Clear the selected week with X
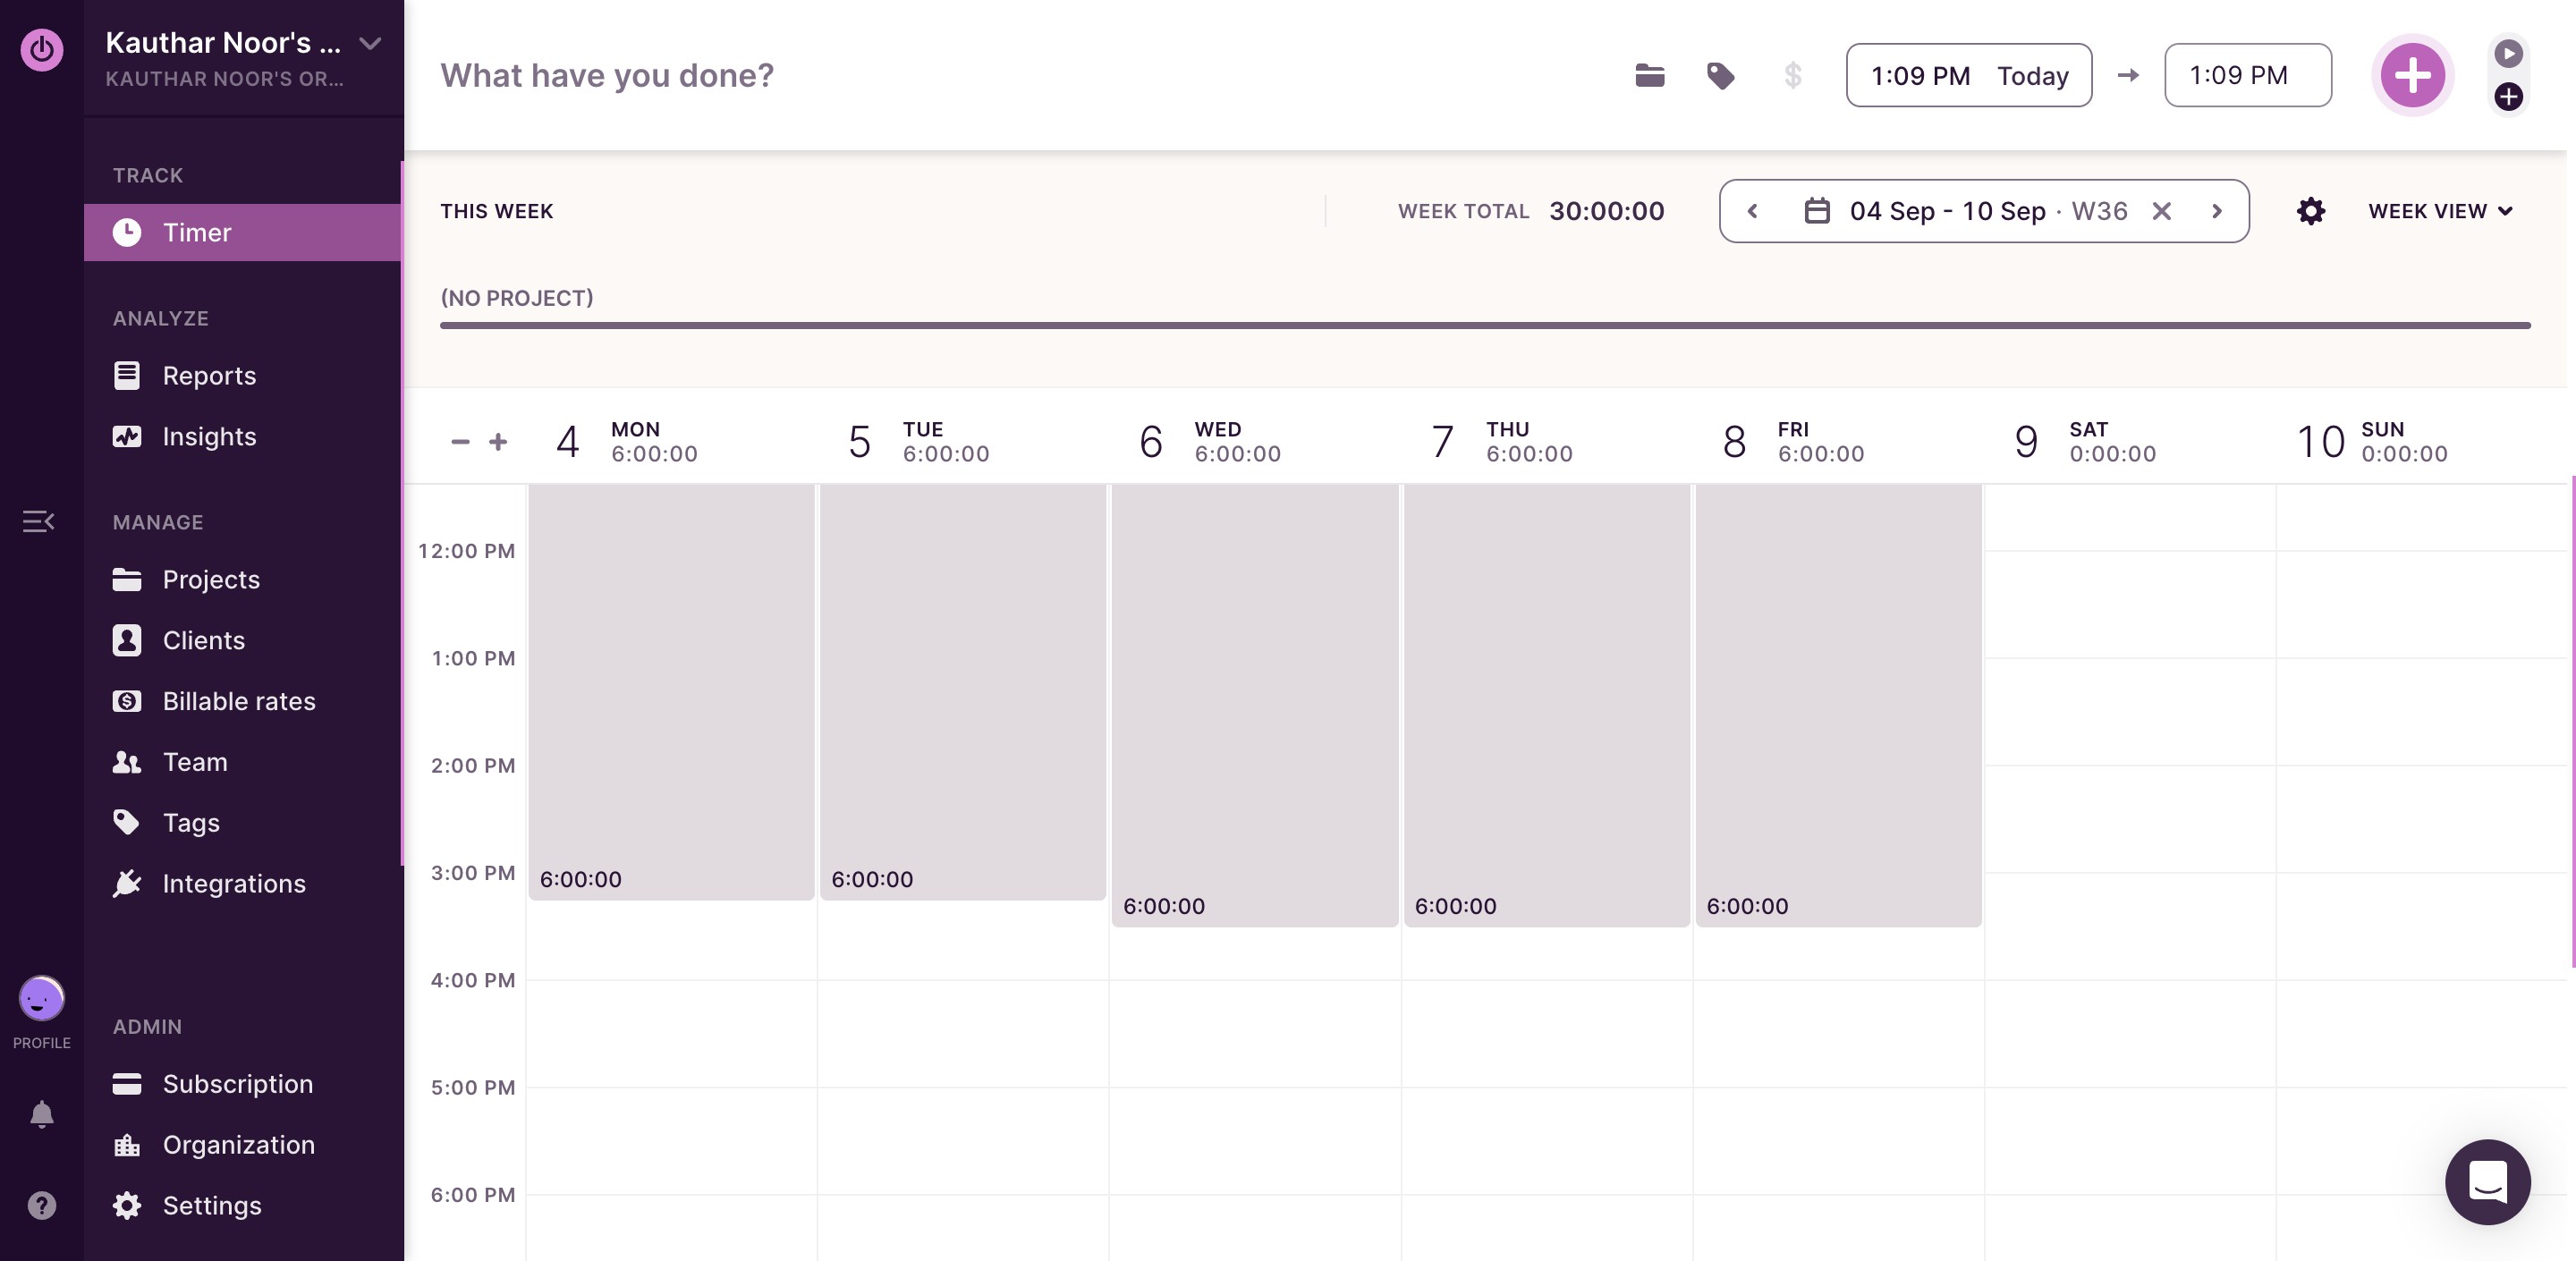The height and width of the screenshot is (1261, 2576). pos(2161,211)
